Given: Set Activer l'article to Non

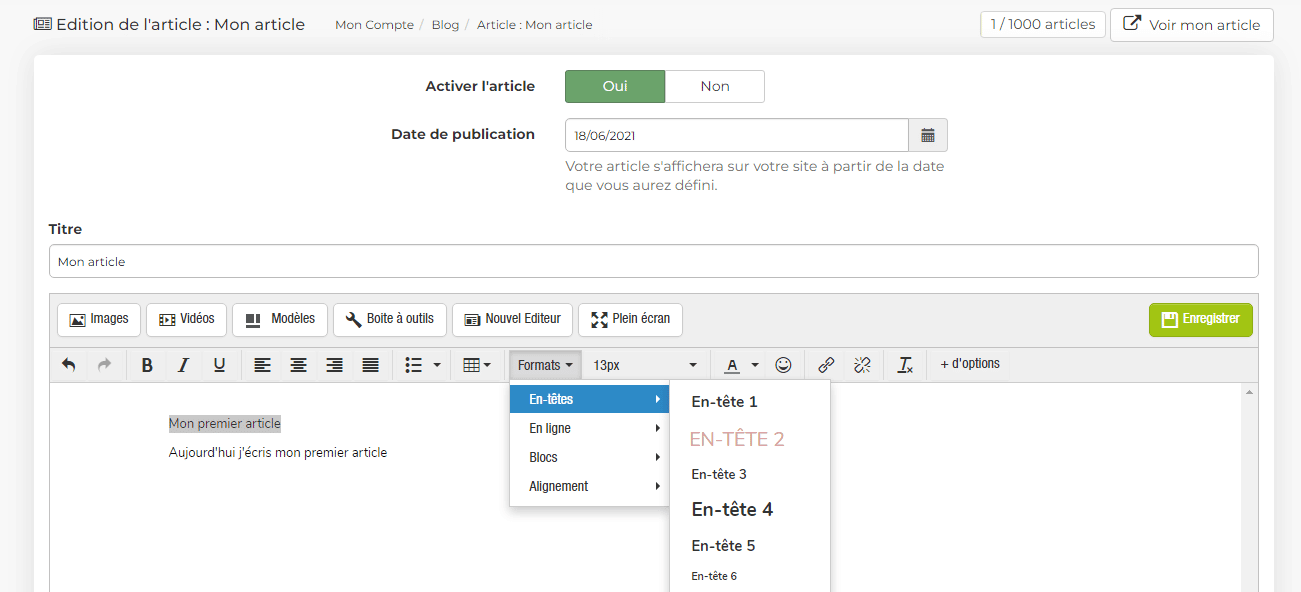Looking at the screenshot, I should tap(715, 87).
